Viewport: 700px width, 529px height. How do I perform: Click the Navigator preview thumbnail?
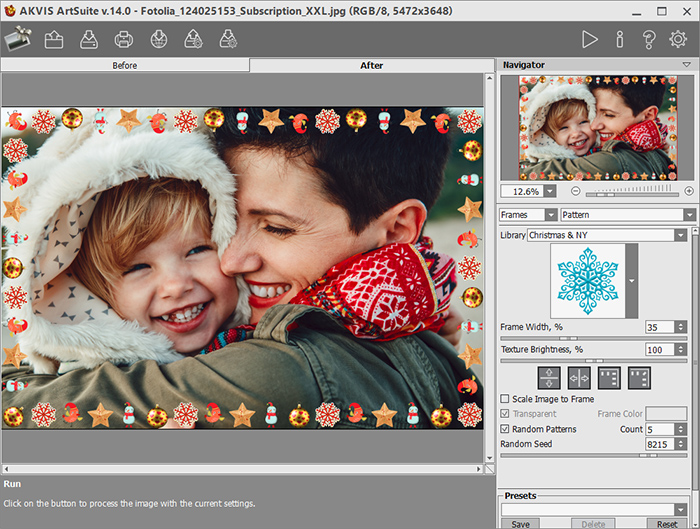[598, 128]
